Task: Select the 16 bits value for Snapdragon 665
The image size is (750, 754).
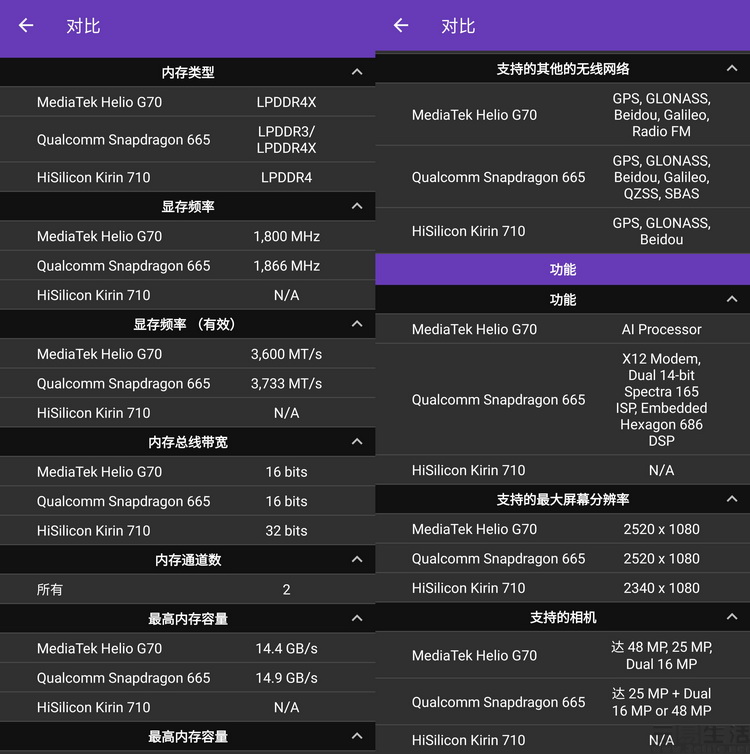Action: click(287, 501)
